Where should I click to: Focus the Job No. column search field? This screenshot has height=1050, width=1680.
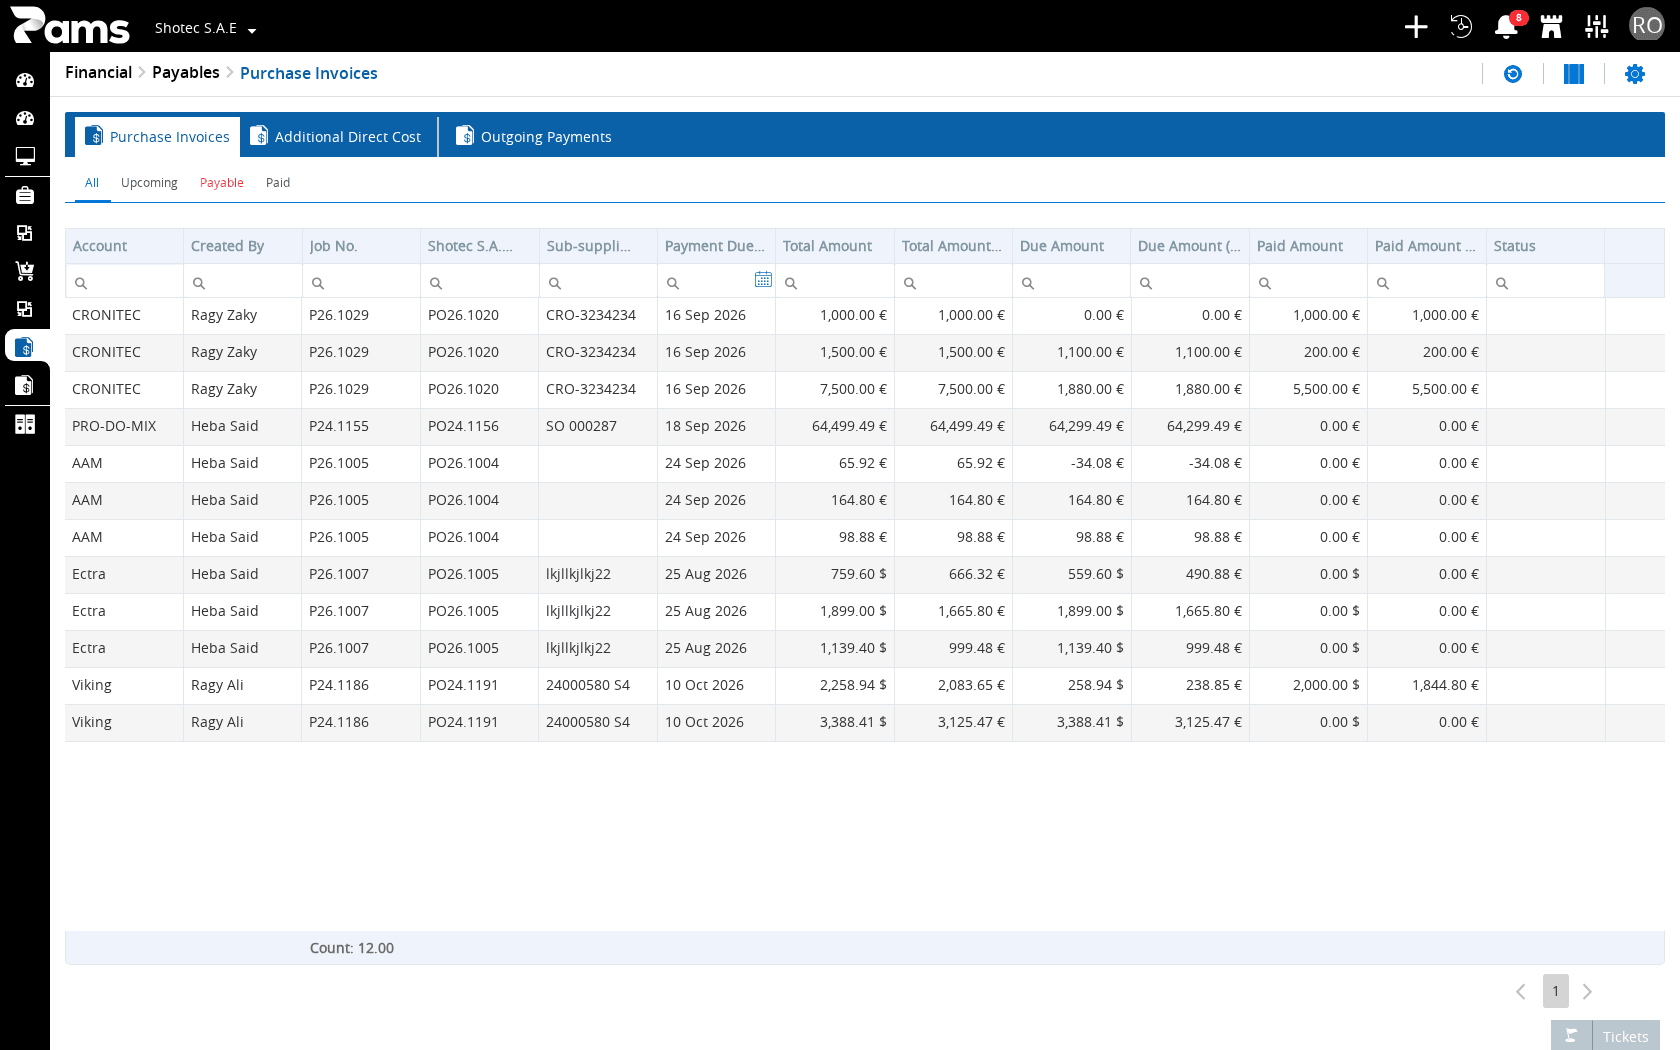click(361, 283)
